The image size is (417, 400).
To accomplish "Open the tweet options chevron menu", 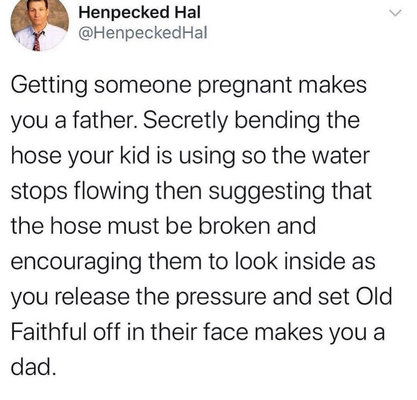I will (x=395, y=13).
